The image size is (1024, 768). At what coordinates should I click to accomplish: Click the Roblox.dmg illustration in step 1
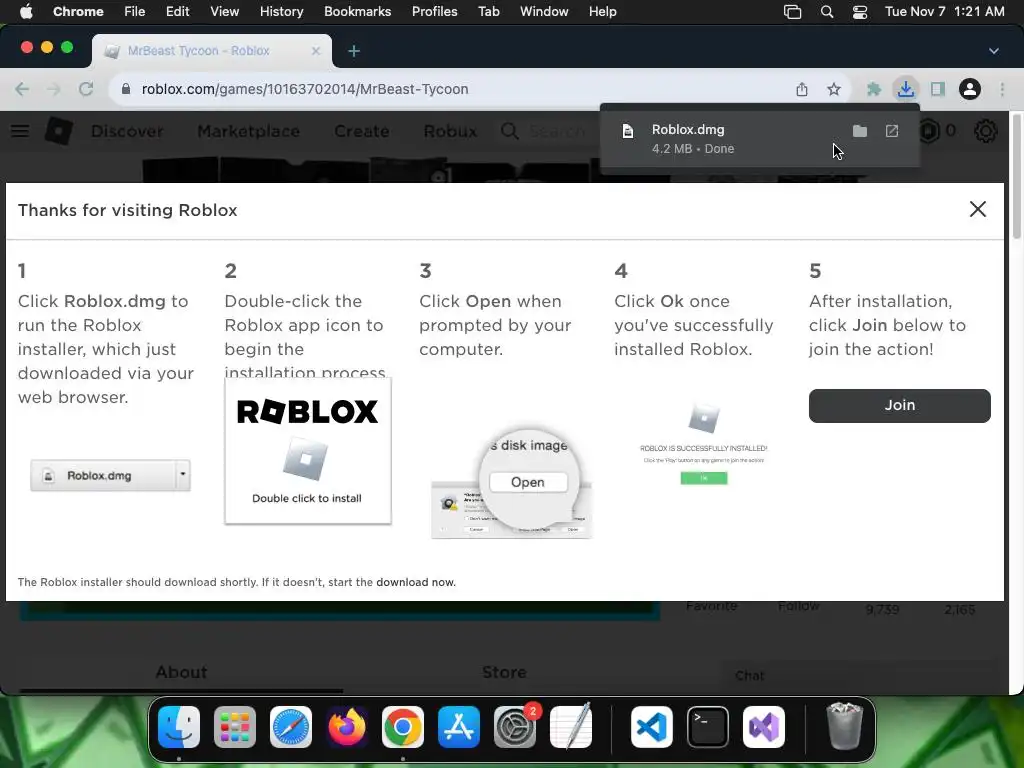click(110, 475)
